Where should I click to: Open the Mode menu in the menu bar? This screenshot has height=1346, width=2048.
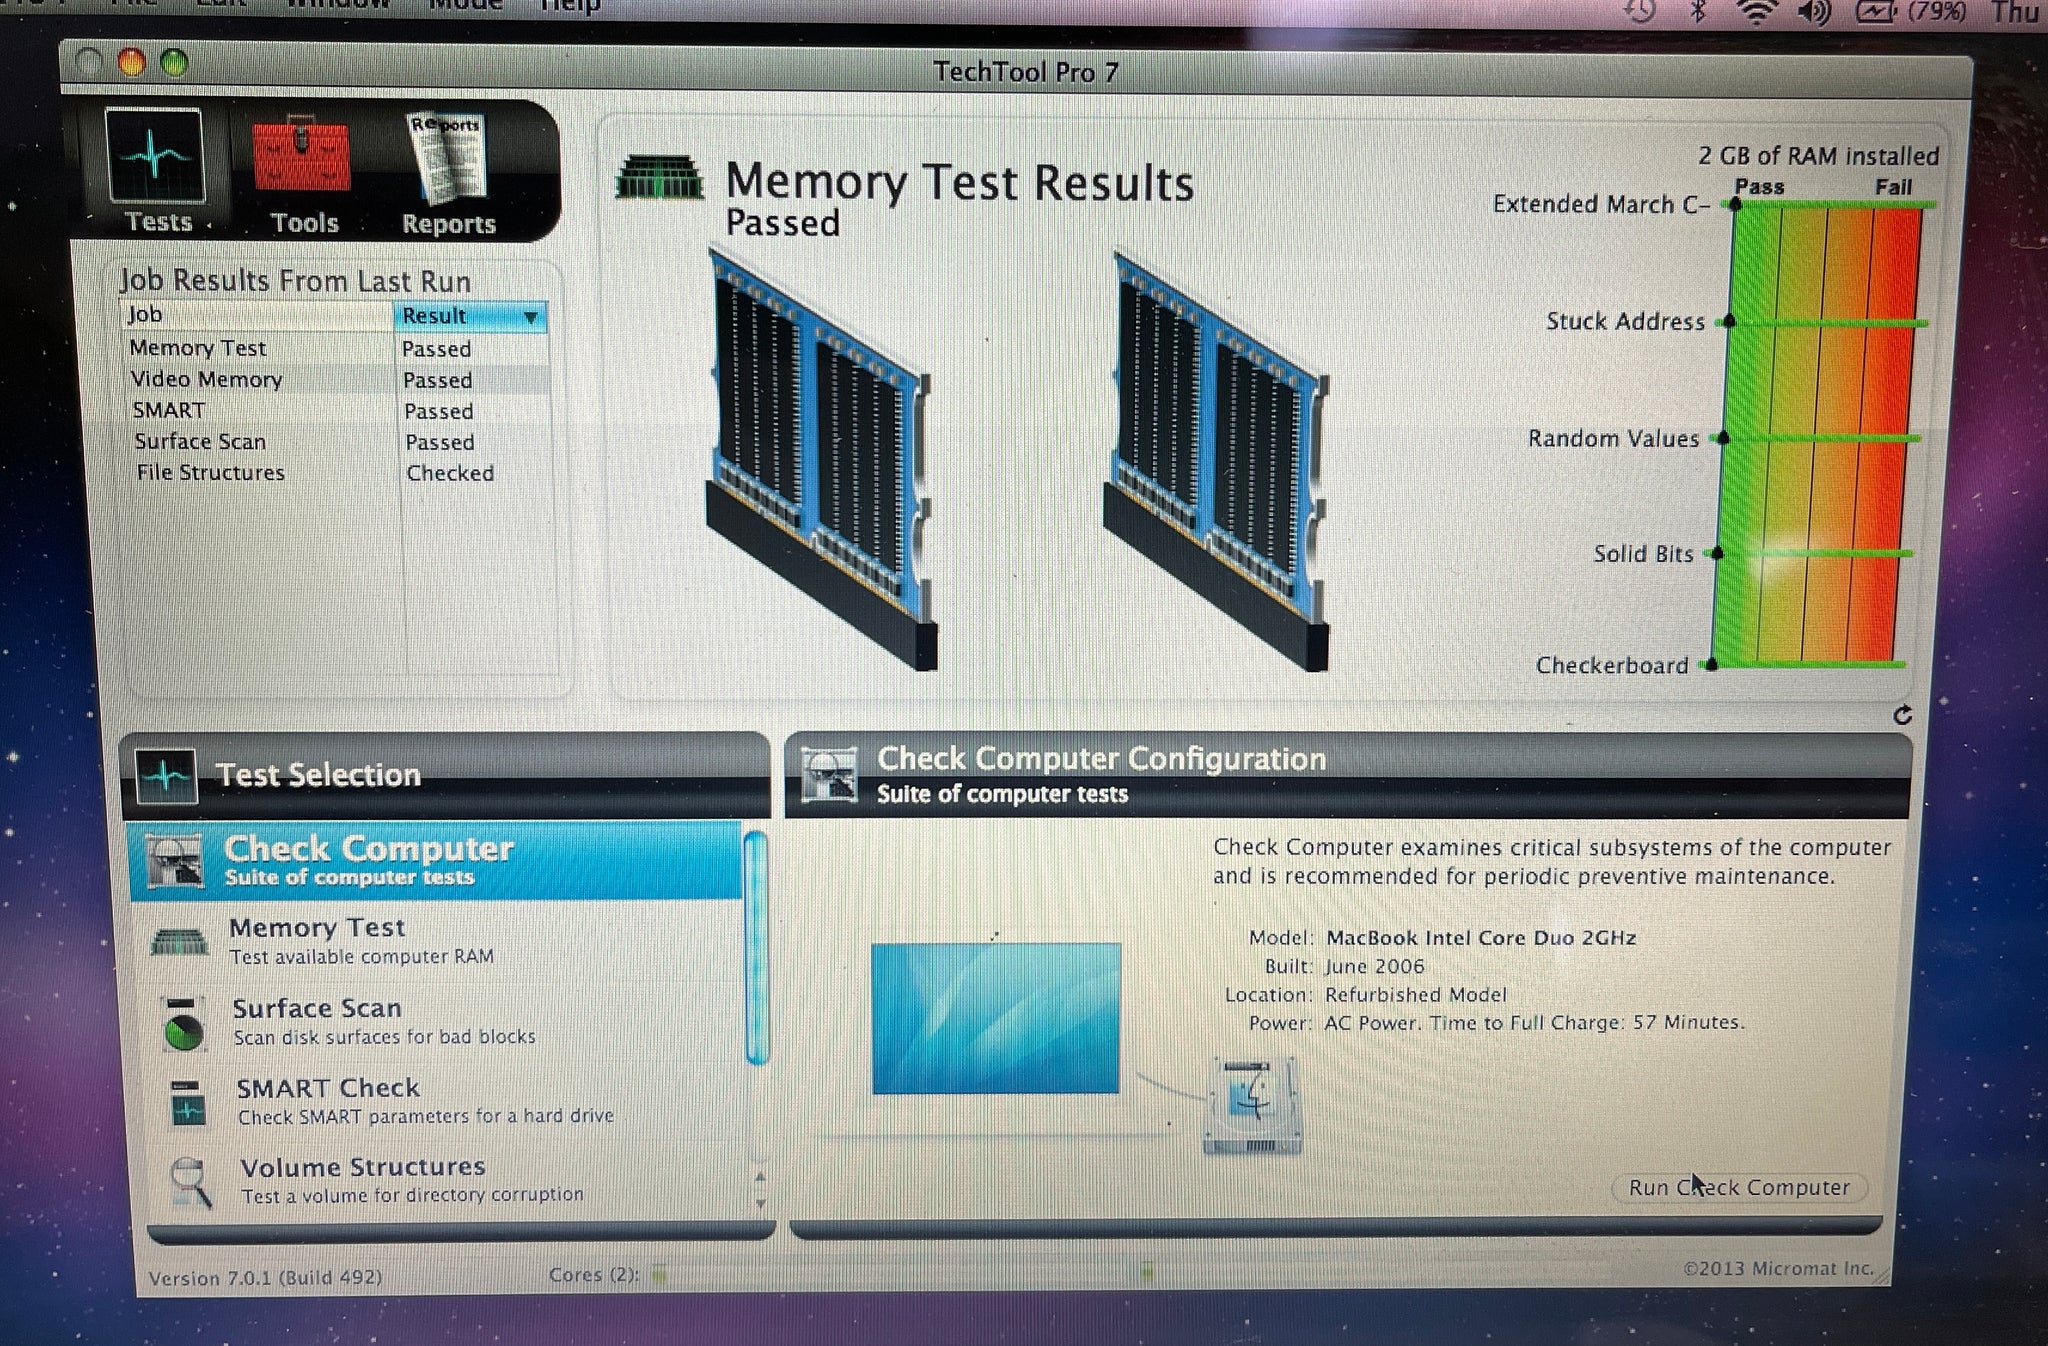[465, 4]
